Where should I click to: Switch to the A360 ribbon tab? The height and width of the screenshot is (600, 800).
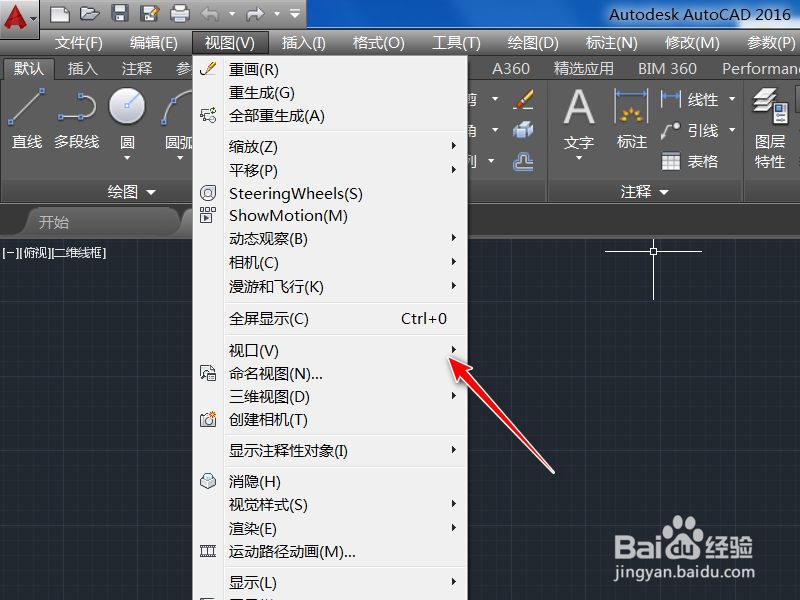point(511,68)
